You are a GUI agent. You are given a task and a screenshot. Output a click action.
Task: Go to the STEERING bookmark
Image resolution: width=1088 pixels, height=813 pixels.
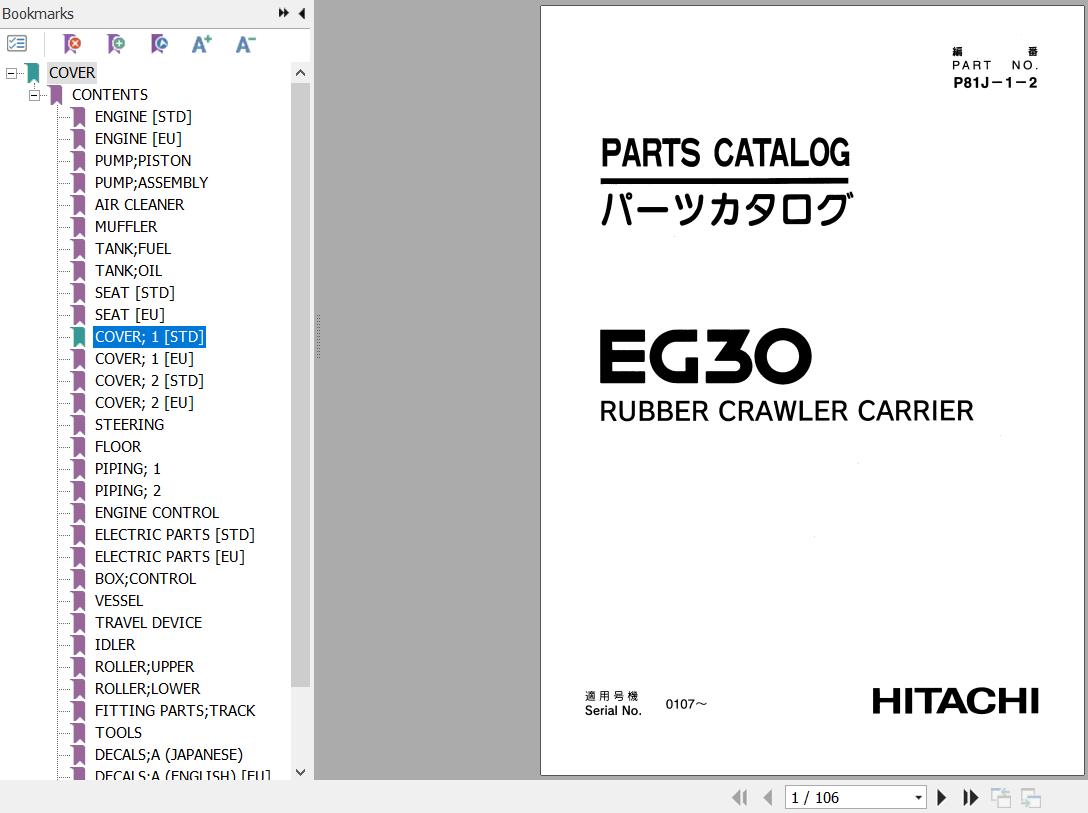pos(129,425)
